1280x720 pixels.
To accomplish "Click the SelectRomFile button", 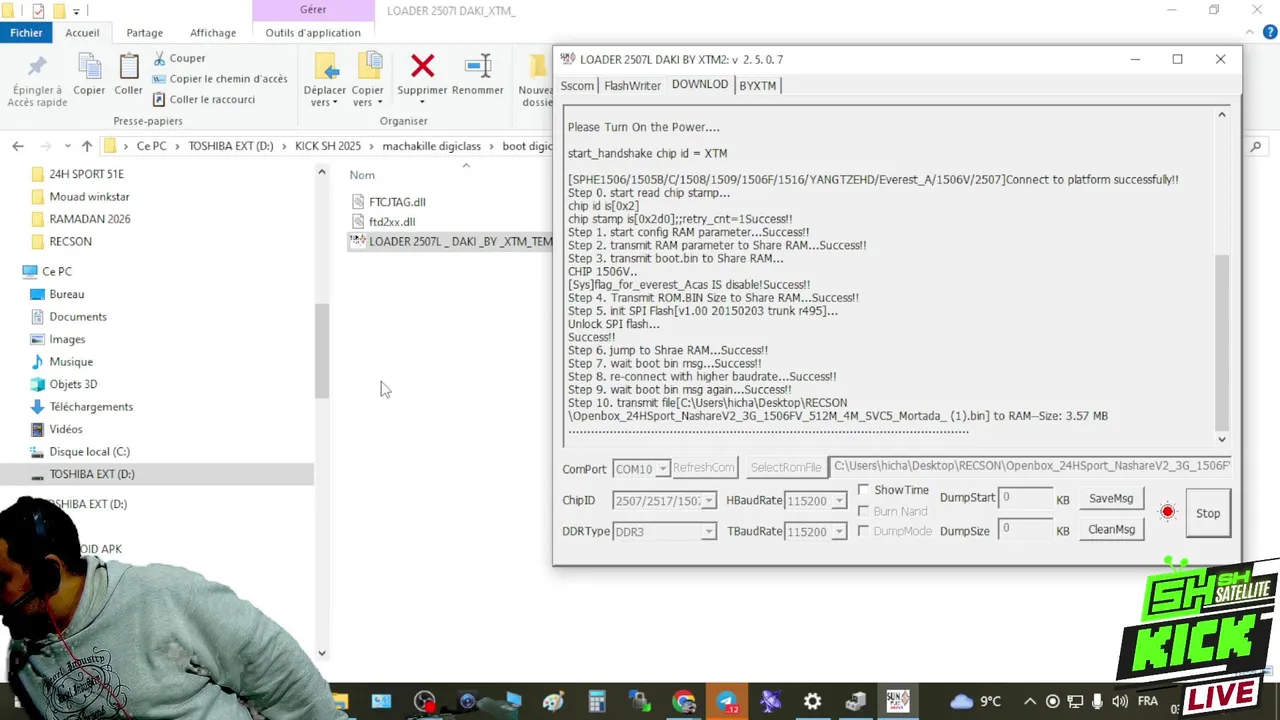I will (786, 467).
